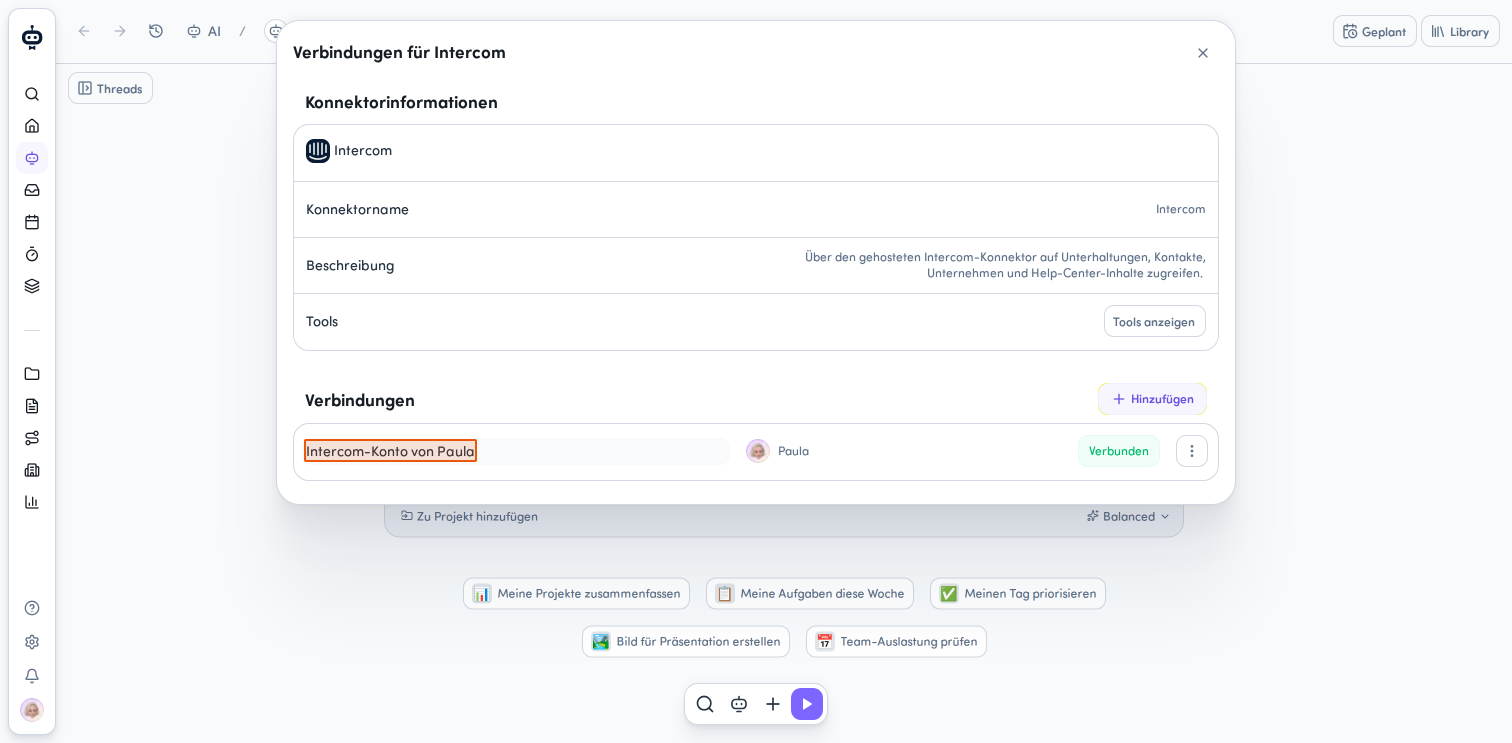Open search in the left sidebar

point(32,94)
